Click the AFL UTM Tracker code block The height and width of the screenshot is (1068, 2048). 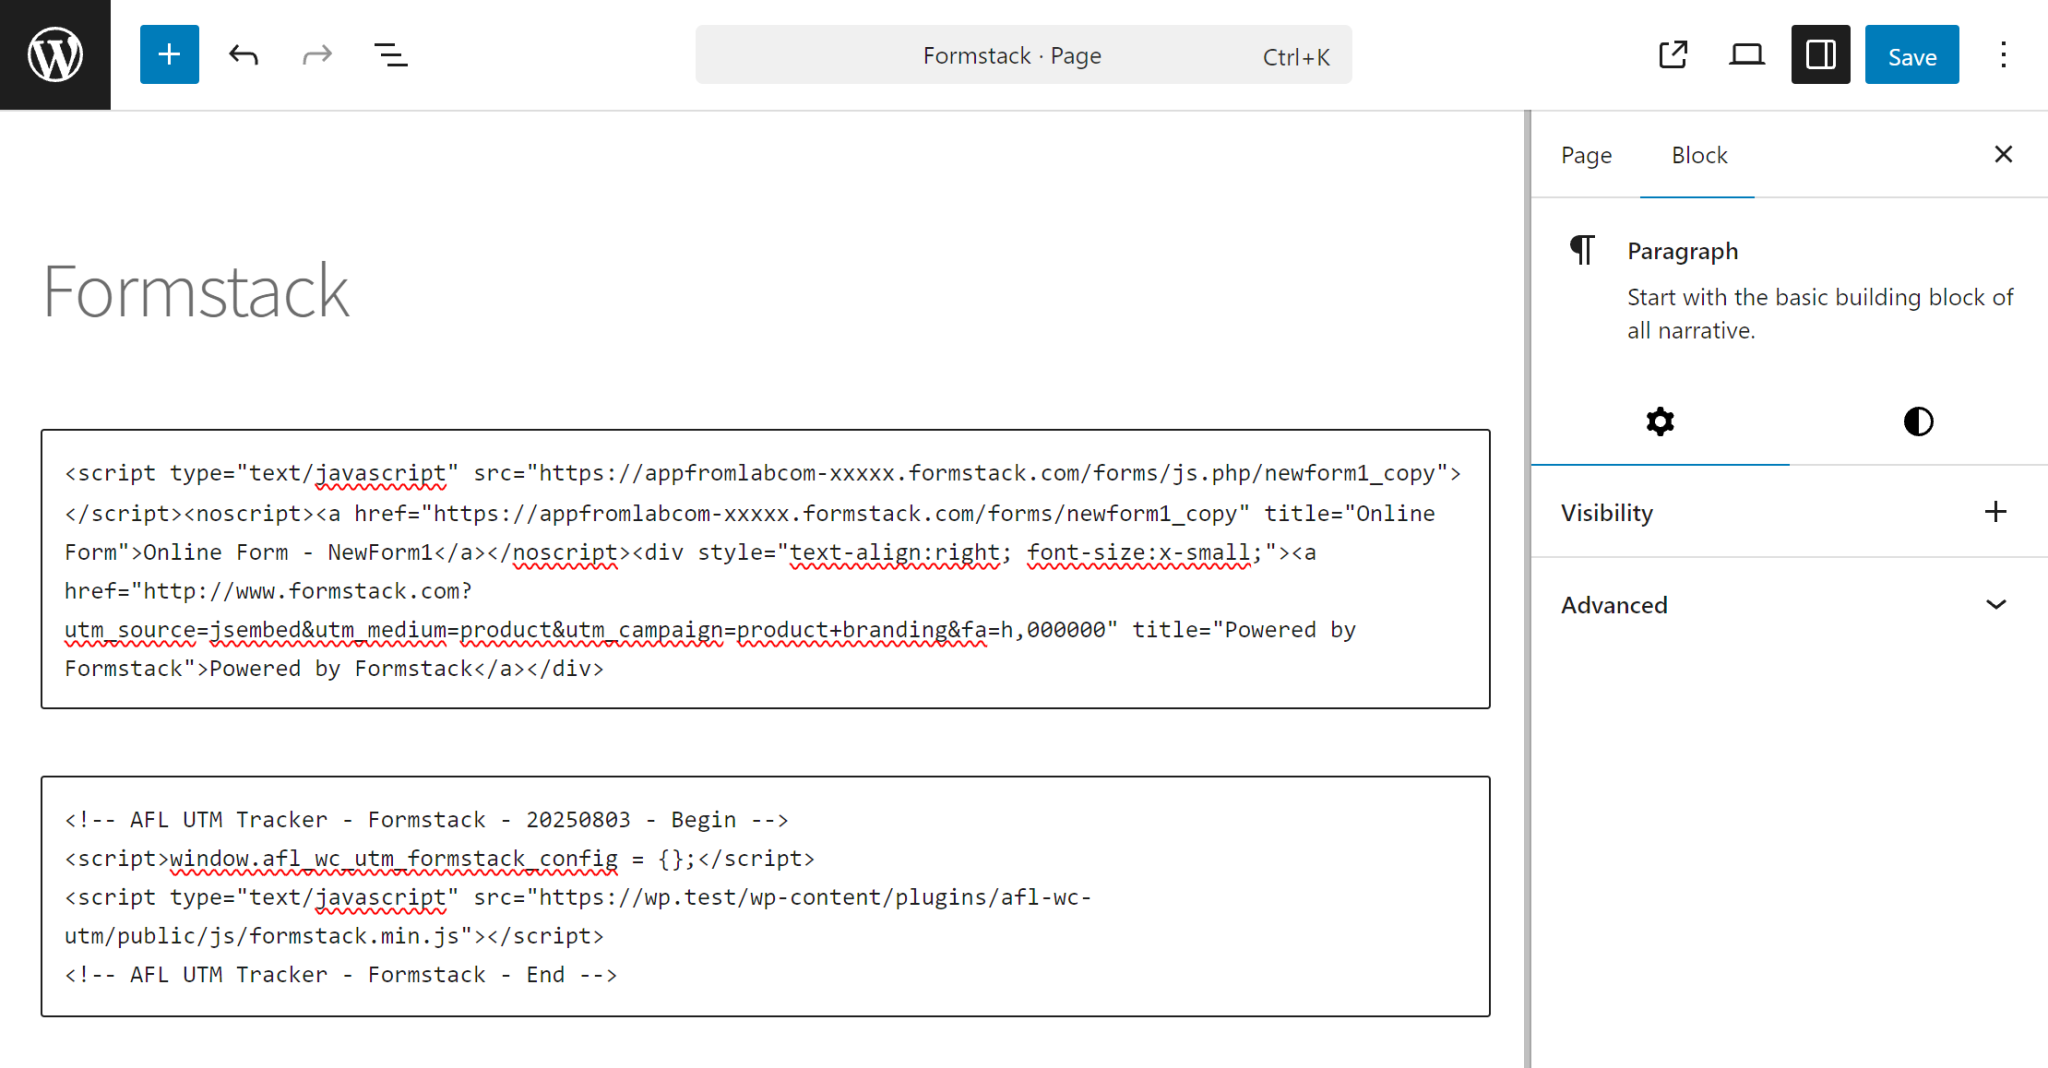tap(765, 896)
